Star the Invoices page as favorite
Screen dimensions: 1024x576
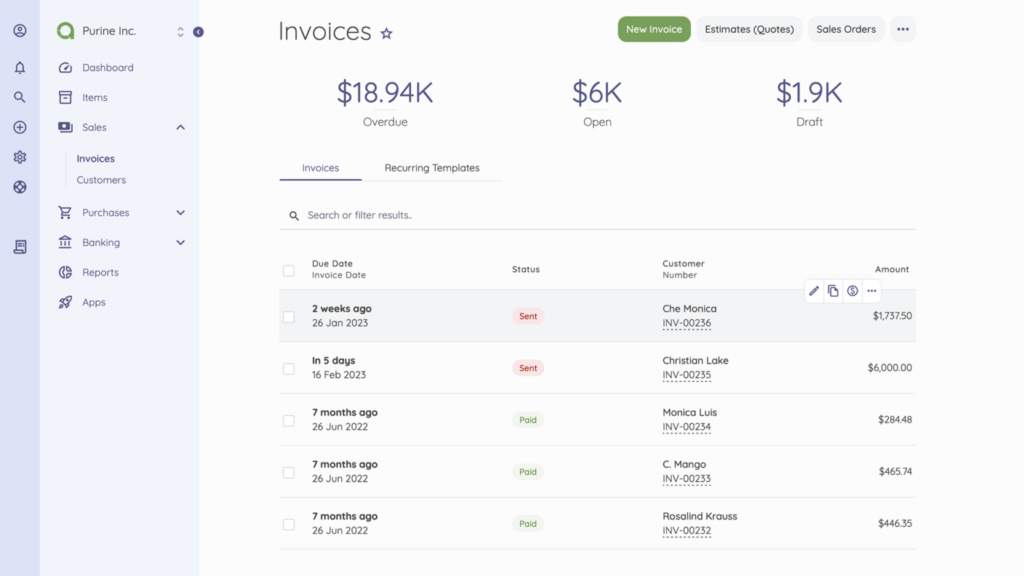[387, 33]
